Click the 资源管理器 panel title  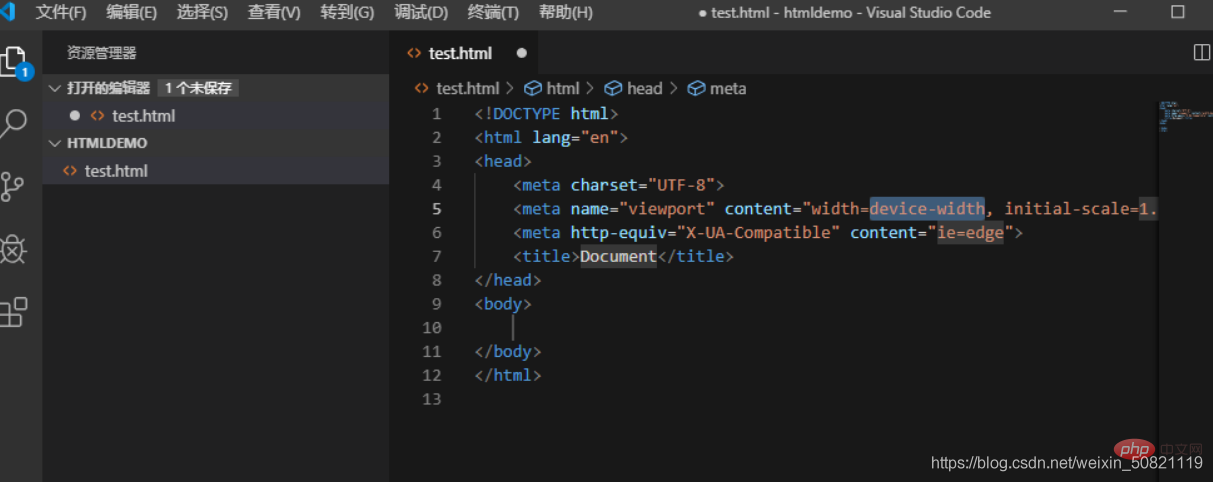coord(101,53)
